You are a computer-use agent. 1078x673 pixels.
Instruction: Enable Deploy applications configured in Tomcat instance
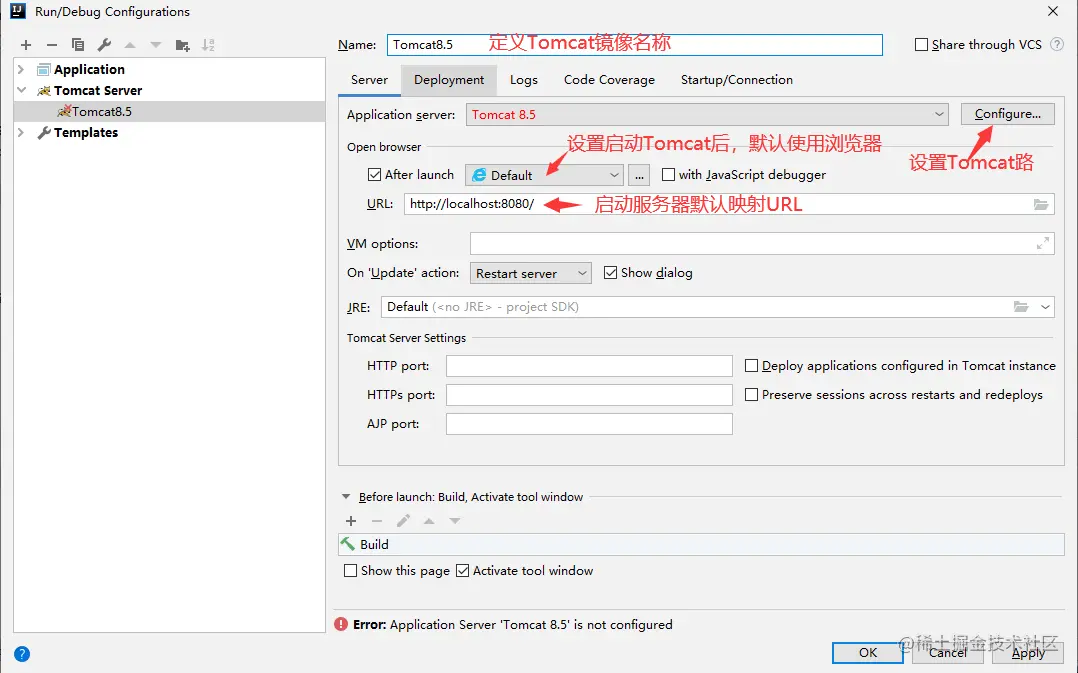[x=751, y=366]
